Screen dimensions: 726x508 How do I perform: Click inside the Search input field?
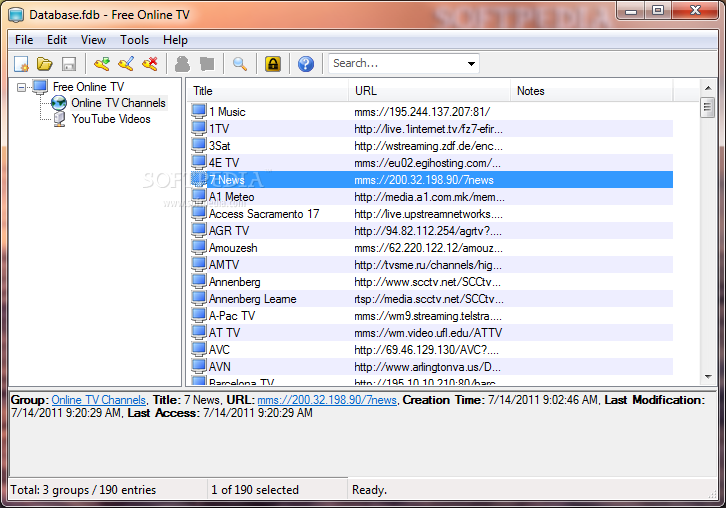point(397,63)
